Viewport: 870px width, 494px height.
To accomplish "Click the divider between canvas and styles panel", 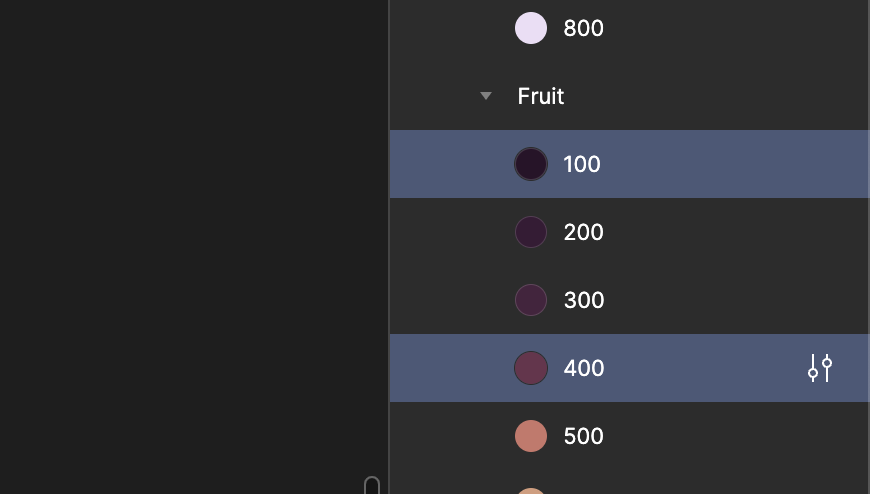I will [389, 247].
